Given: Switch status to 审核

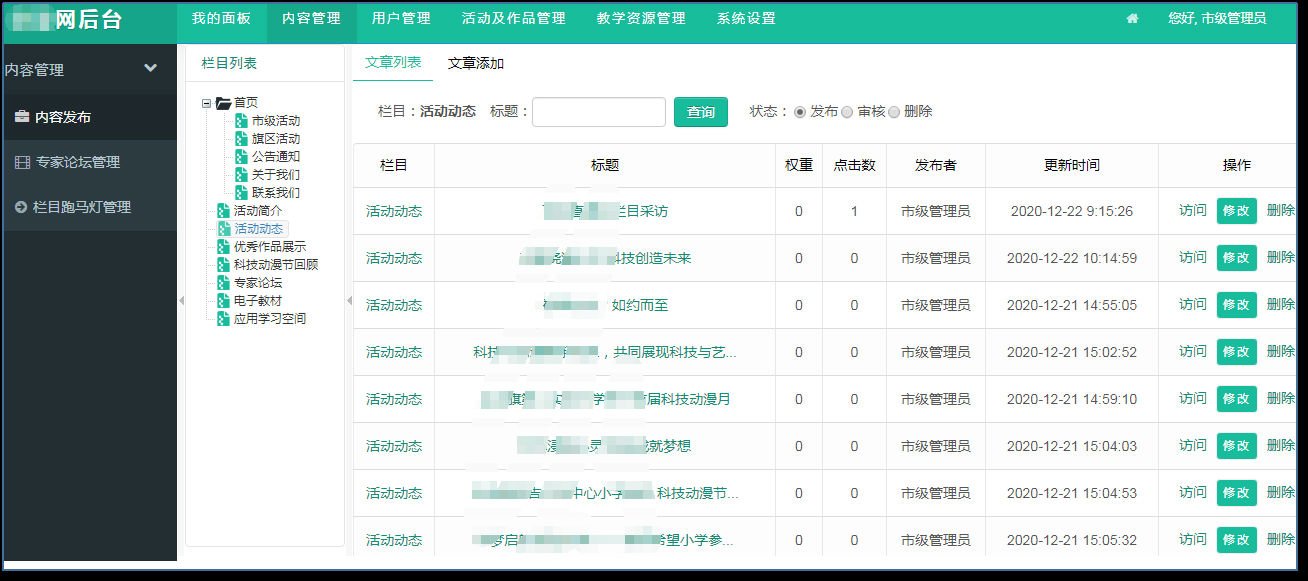Looking at the screenshot, I should [x=846, y=112].
